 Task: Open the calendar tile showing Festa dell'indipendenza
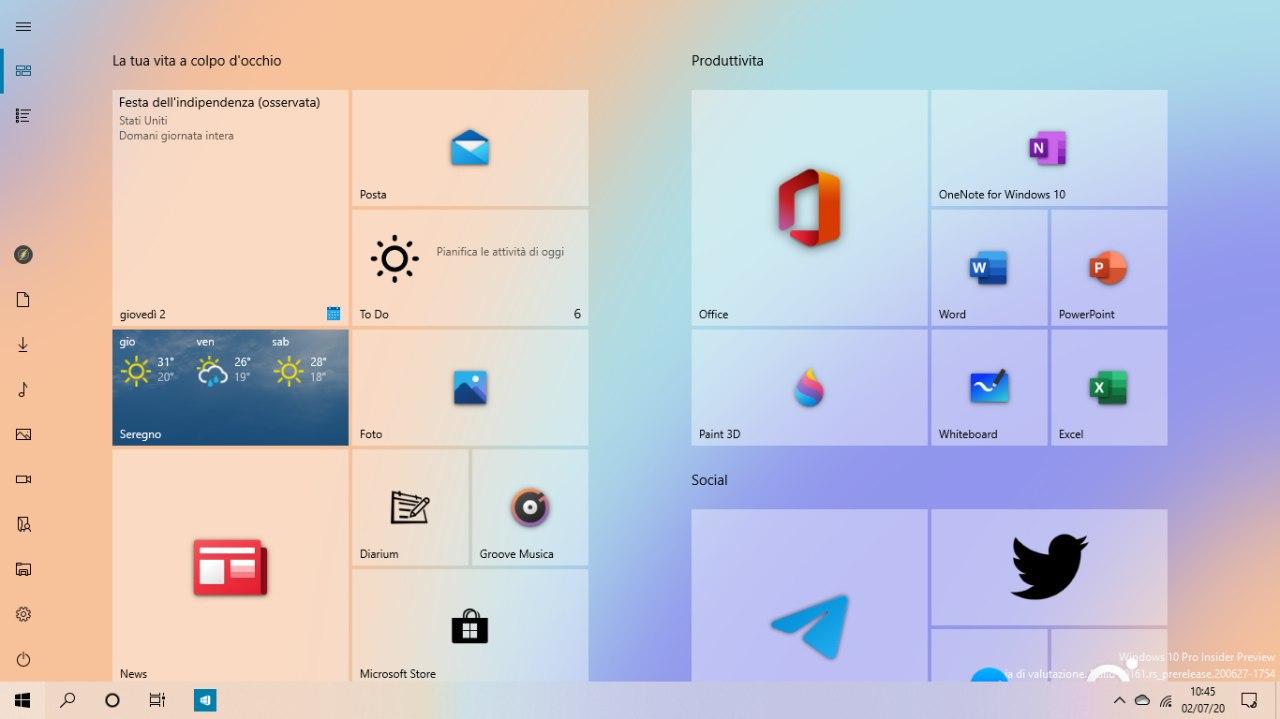(x=230, y=208)
